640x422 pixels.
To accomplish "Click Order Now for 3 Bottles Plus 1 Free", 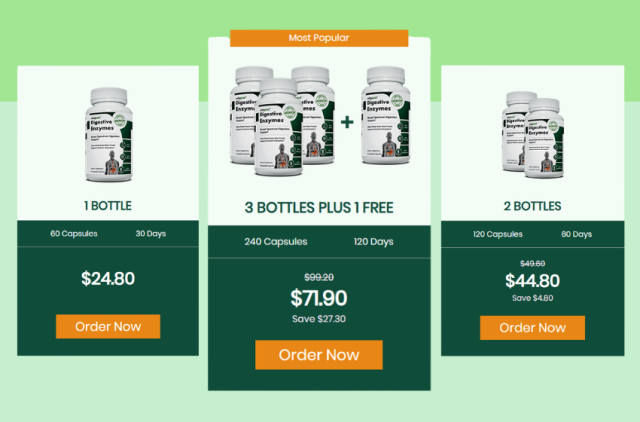I will (x=319, y=355).
